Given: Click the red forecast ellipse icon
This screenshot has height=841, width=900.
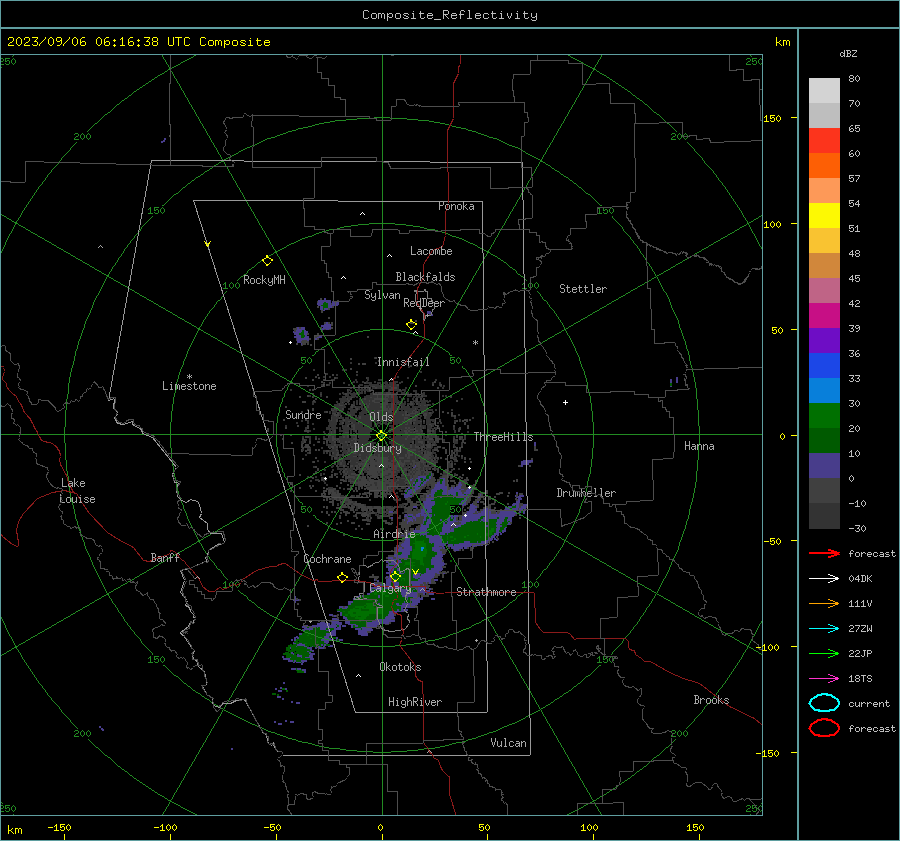Looking at the screenshot, I should [824, 728].
